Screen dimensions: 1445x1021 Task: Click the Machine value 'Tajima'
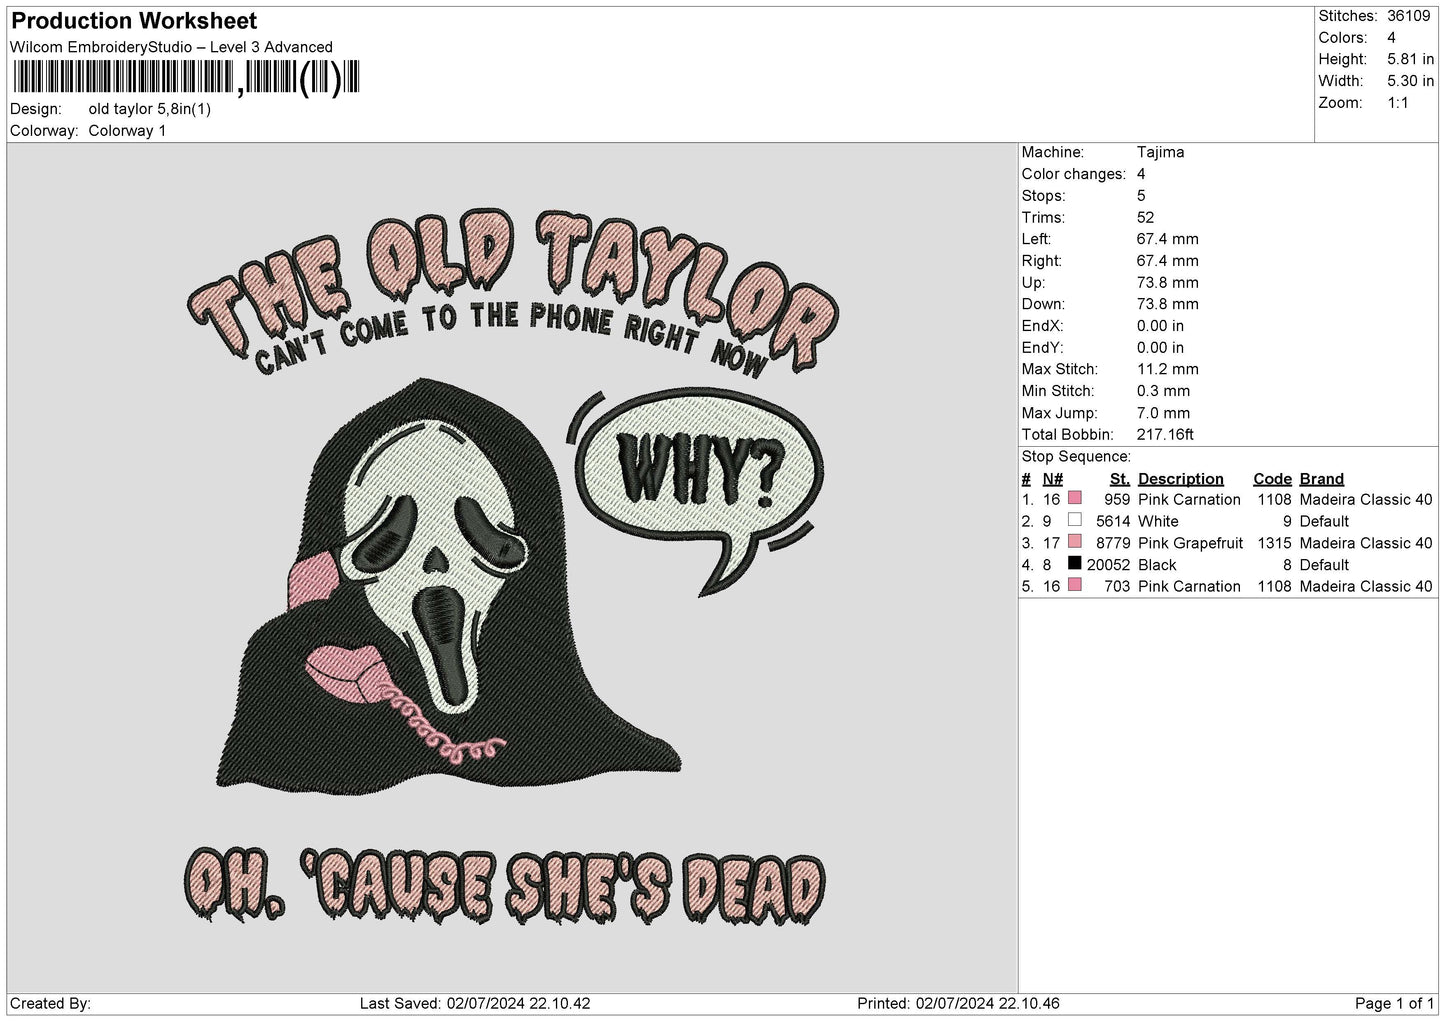pyautogui.click(x=1160, y=152)
